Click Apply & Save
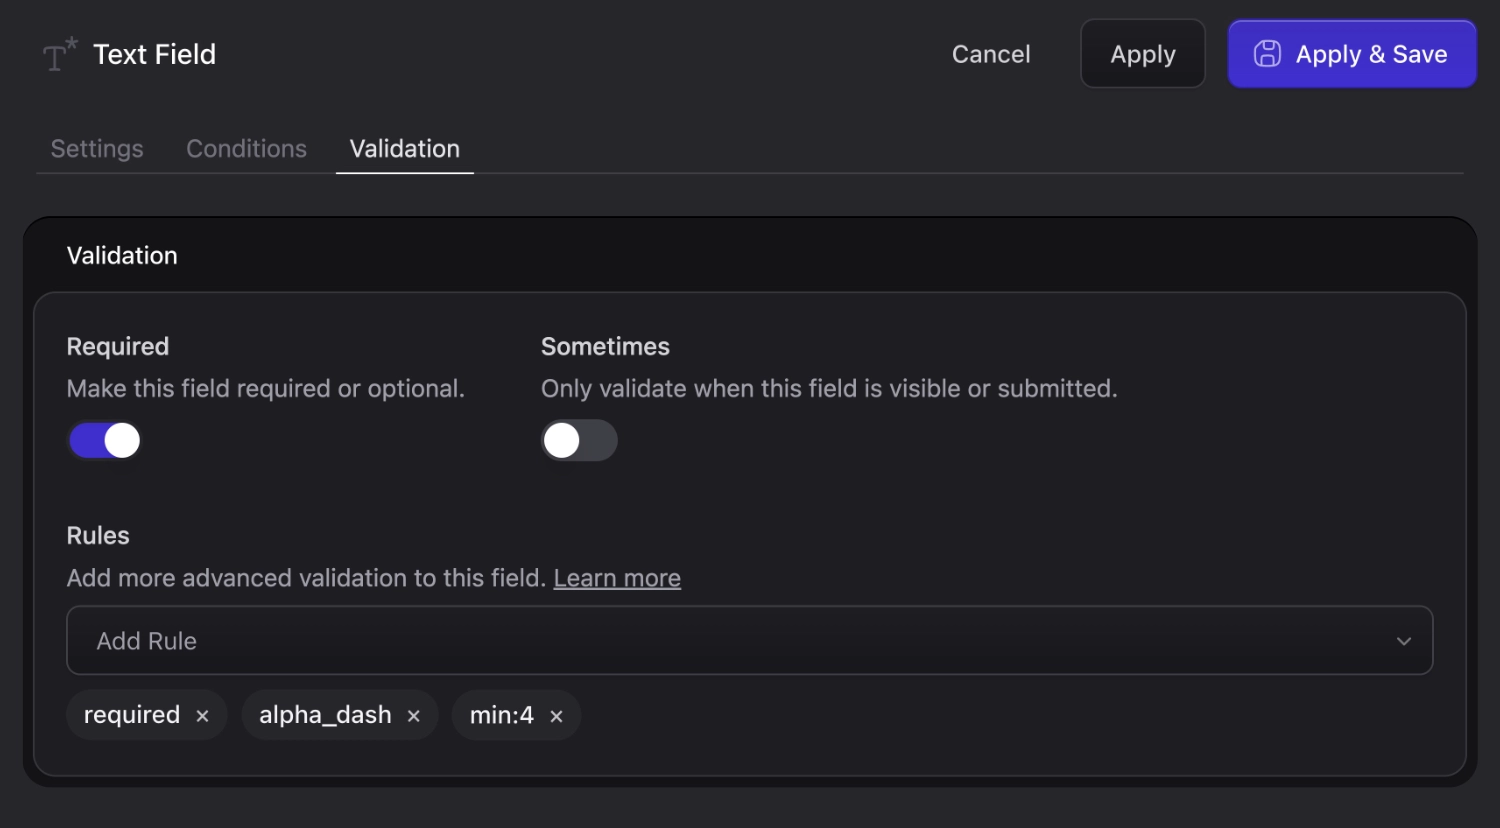 (1351, 54)
